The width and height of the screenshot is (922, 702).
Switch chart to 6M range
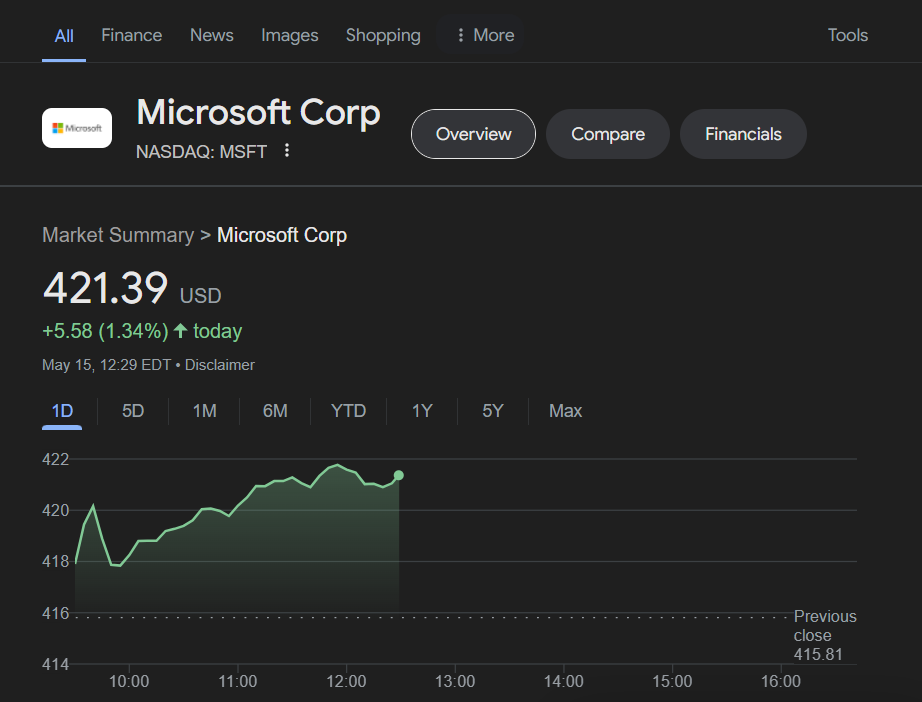pyautogui.click(x=275, y=411)
